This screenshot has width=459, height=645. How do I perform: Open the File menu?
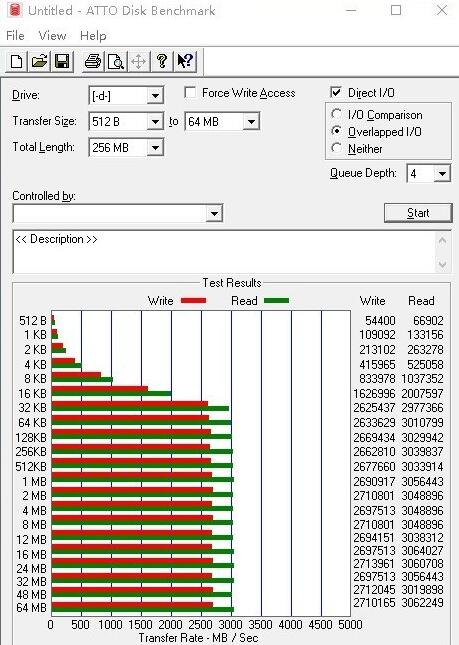click(x=15, y=36)
